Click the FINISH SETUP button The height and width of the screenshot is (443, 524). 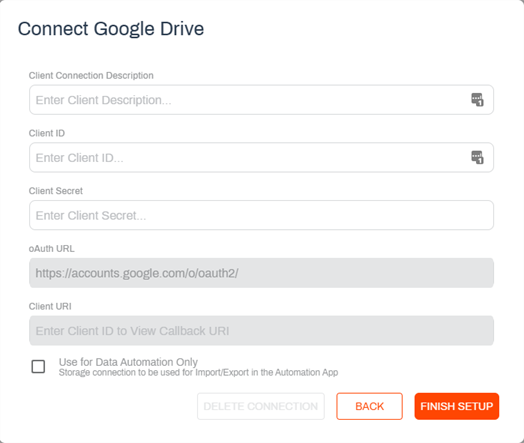click(x=456, y=406)
